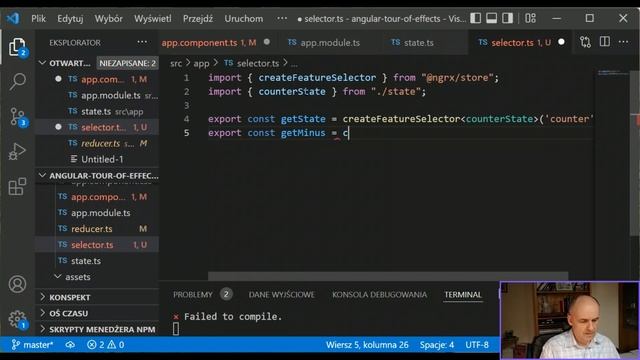
Task: Open the Accounts menu icon
Action: tap(17, 284)
